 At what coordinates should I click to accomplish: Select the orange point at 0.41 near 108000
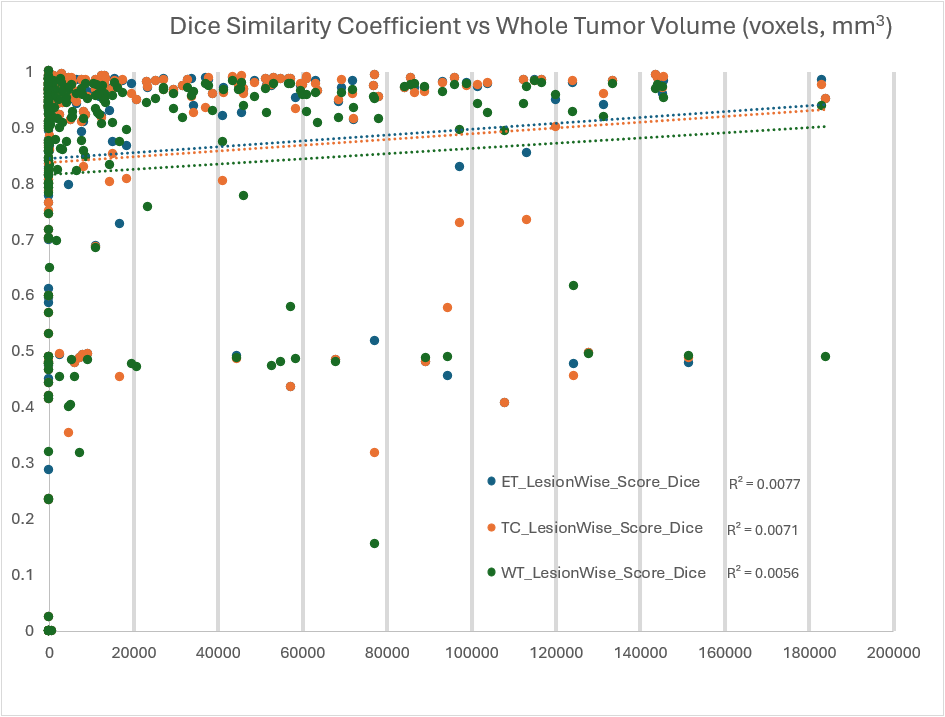click(x=504, y=402)
